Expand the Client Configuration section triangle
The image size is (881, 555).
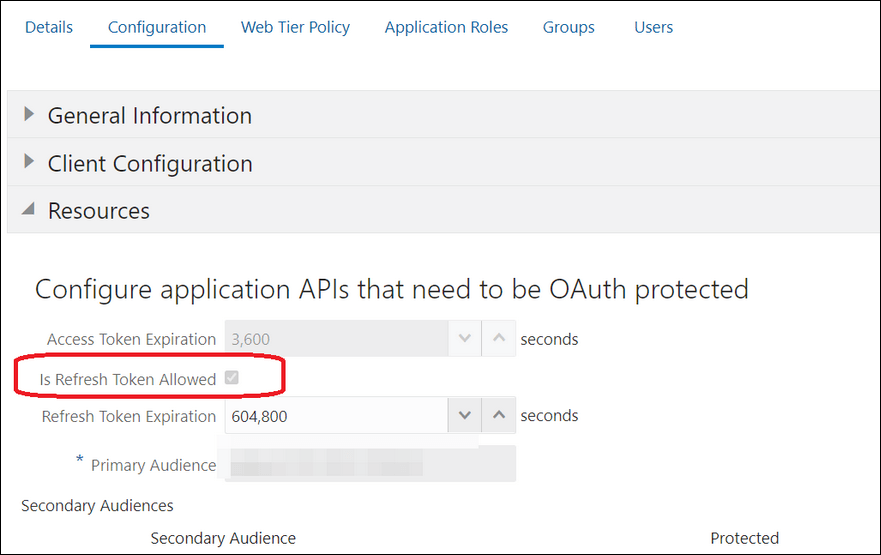tap(29, 162)
